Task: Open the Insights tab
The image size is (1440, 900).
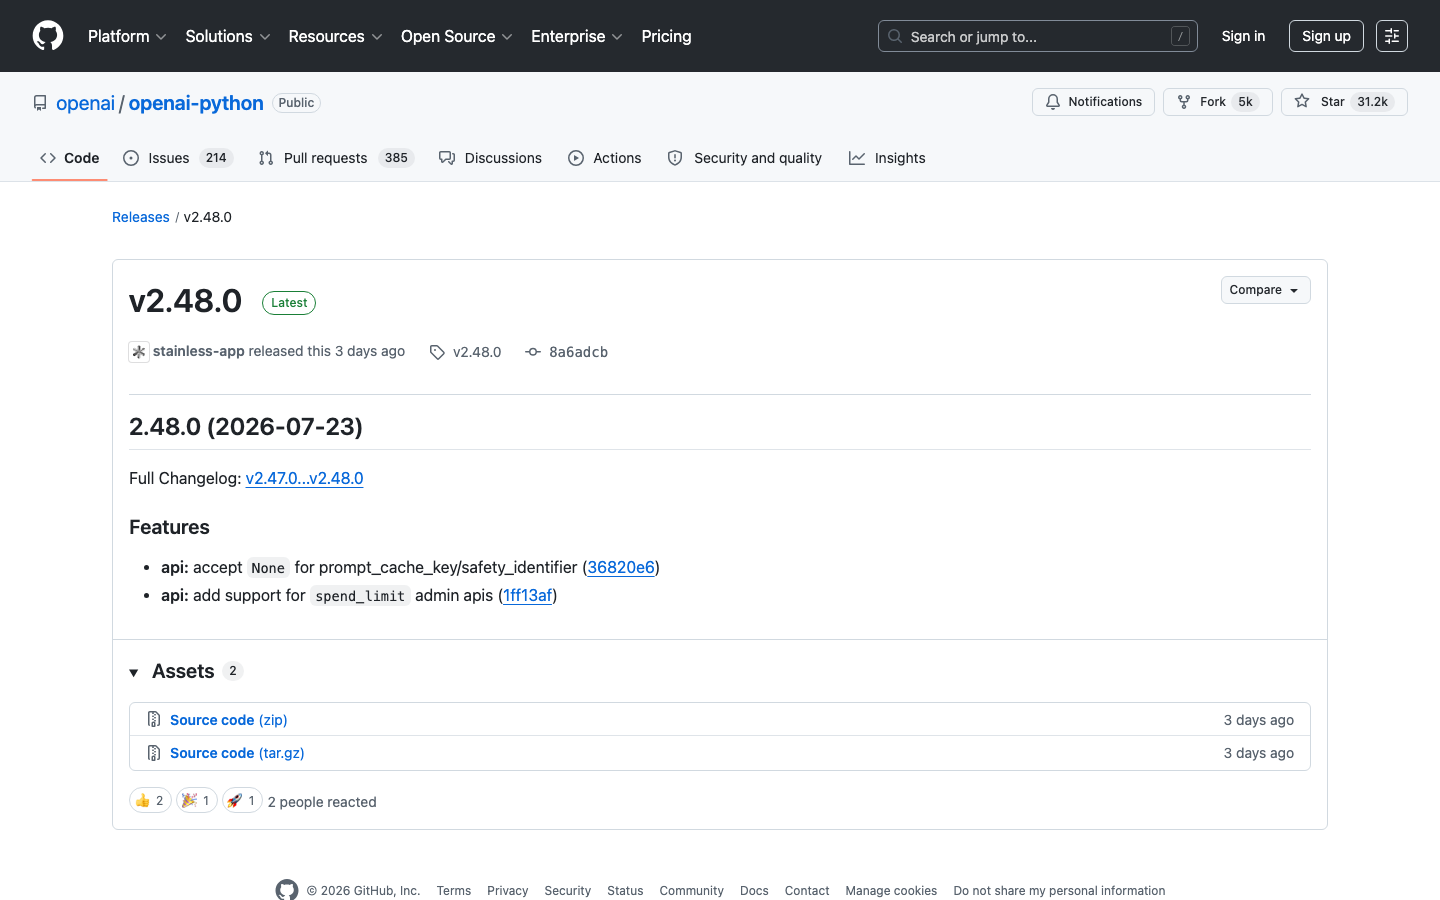Action: click(x=887, y=158)
